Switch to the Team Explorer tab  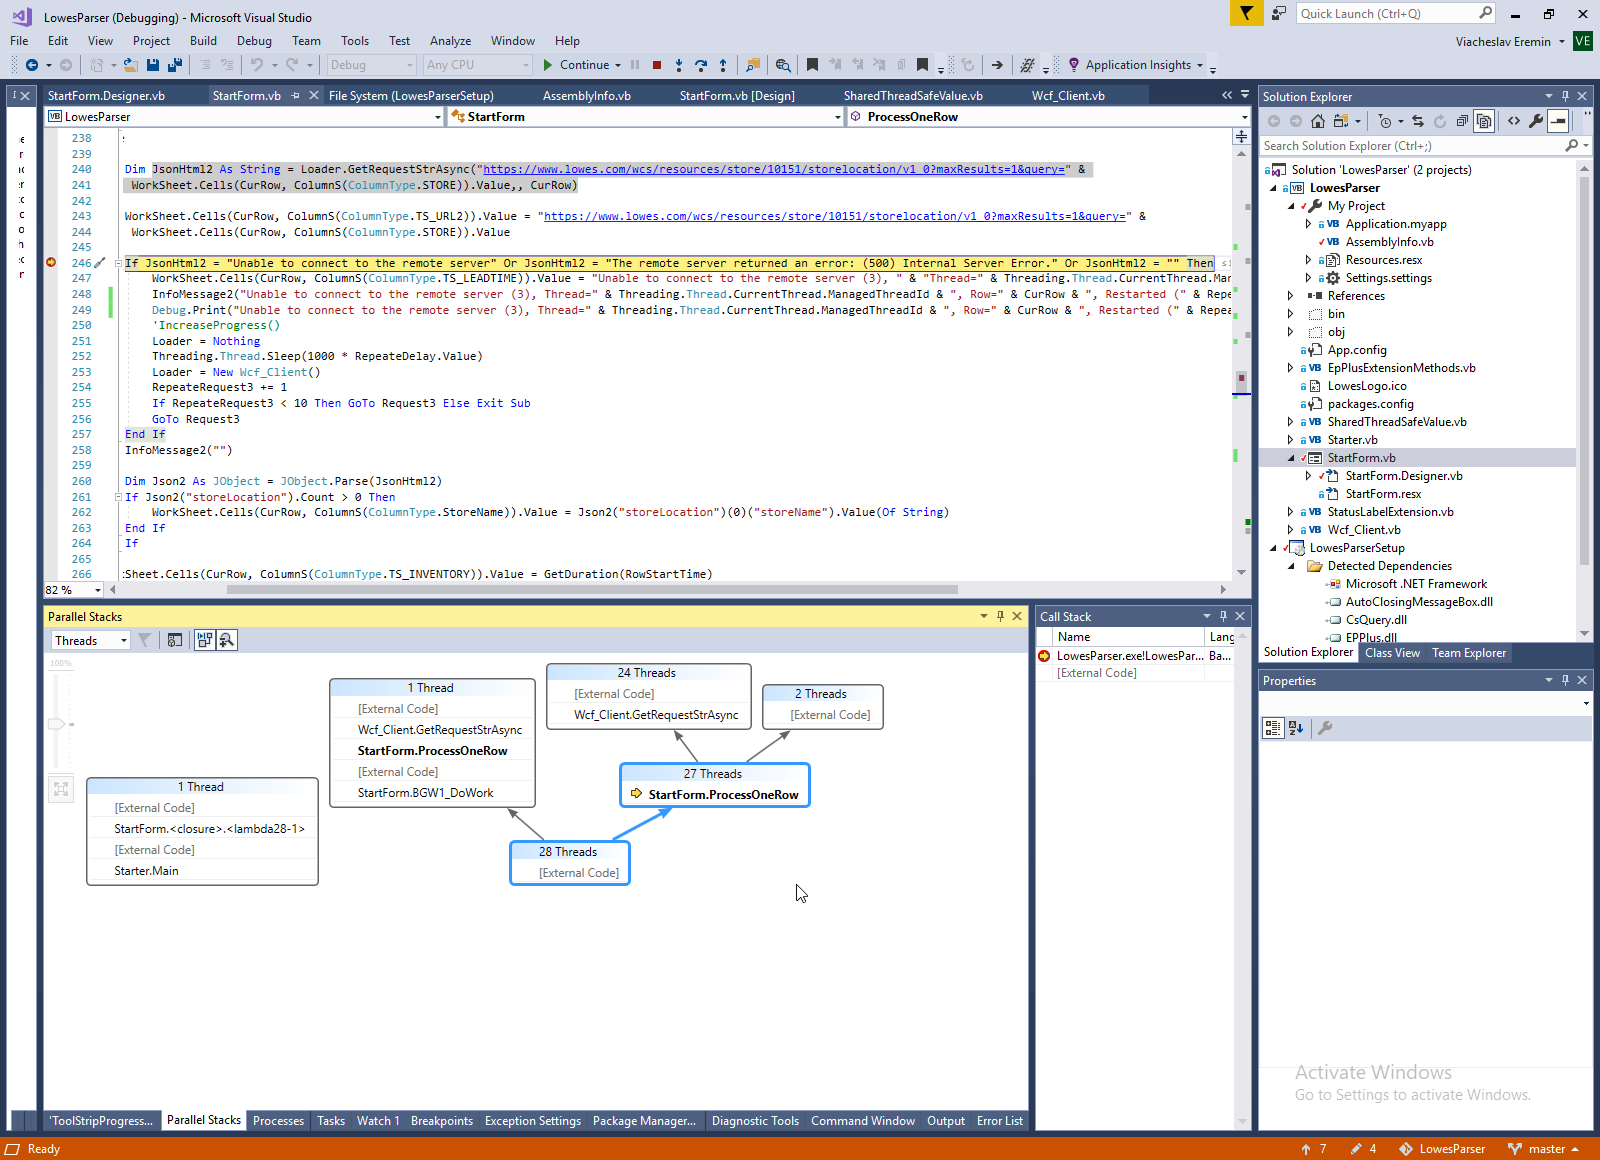[1469, 653]
